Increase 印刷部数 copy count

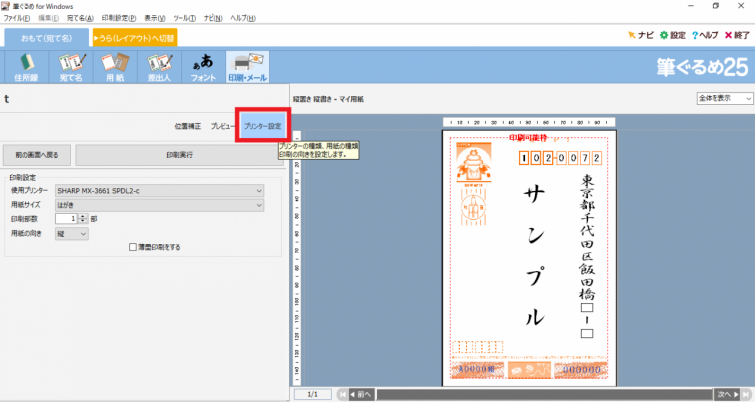point(83,216)
